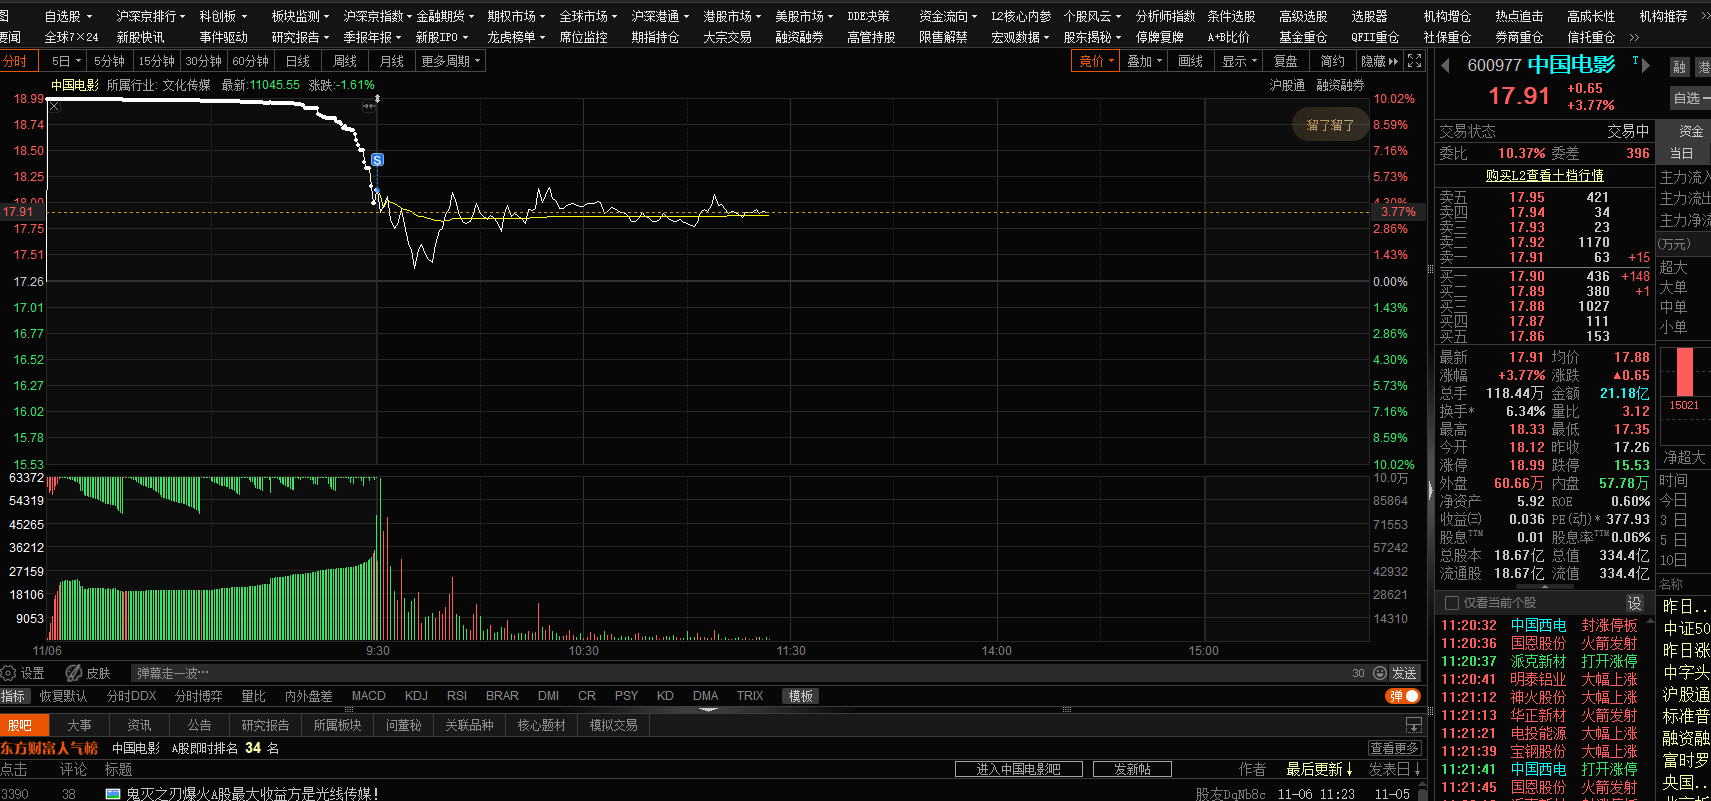Open the 研究报告 tab in bottom panel
Image resolution: width=1711 pixels, height=801 pixels.
click(265, 725)
